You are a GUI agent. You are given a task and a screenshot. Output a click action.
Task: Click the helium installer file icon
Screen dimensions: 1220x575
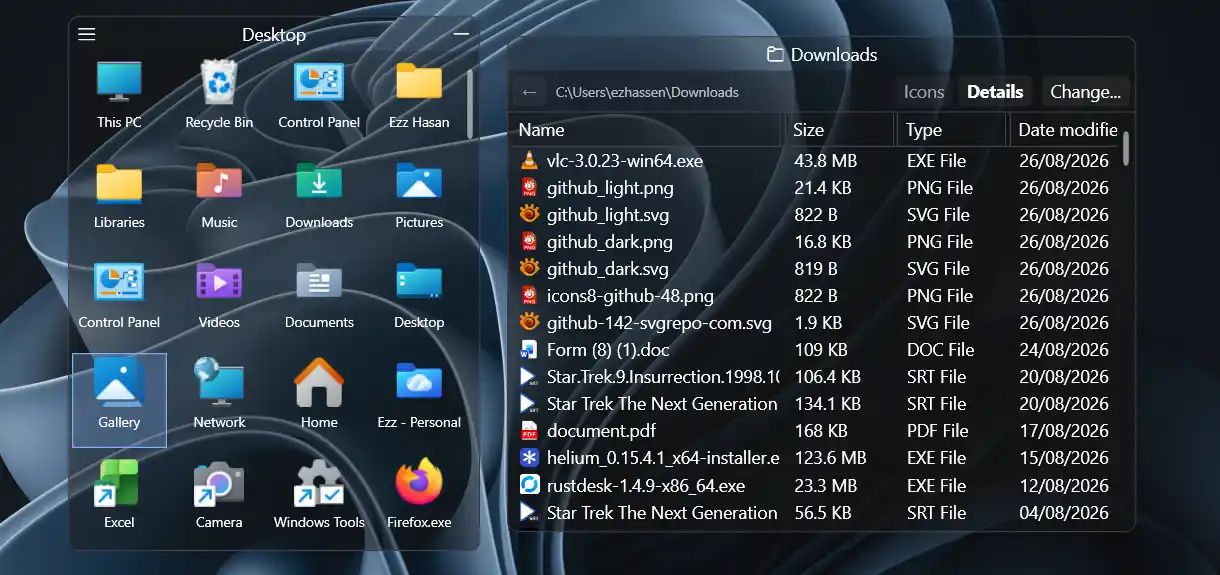[529, 458]
